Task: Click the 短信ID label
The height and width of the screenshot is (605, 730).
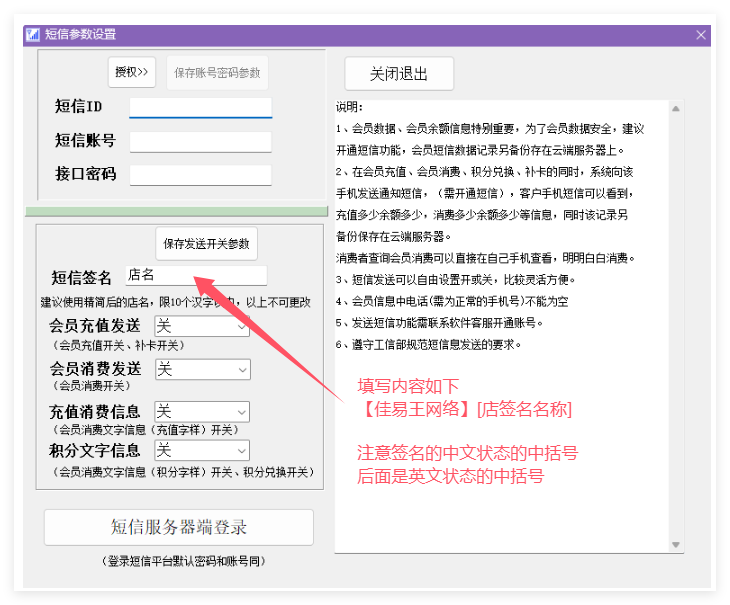Action: click(78, 106)
